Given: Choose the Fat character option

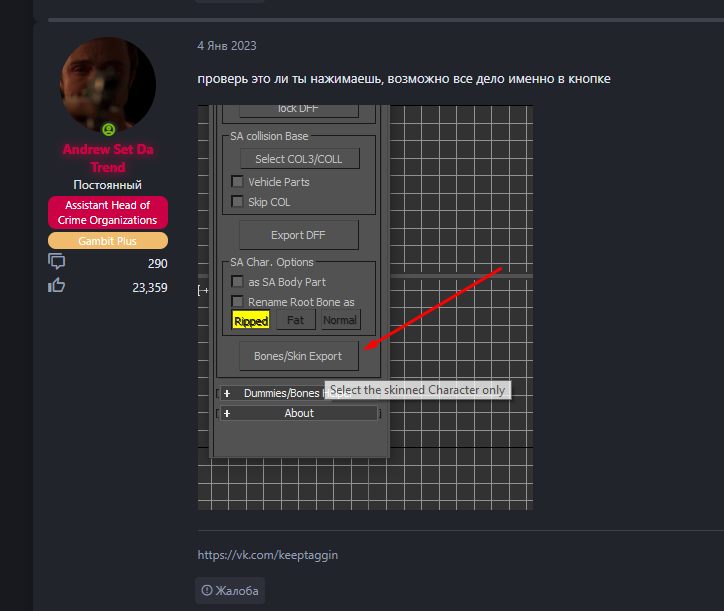Looking at the screenshot, I should [x=295, y=320].
